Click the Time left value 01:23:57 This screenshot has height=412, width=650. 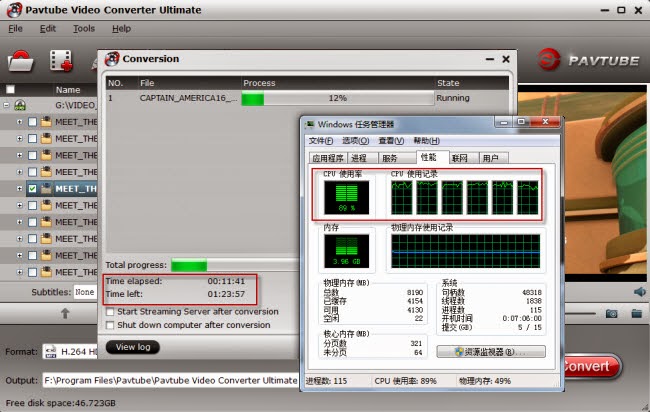click(x=226, y=294)
